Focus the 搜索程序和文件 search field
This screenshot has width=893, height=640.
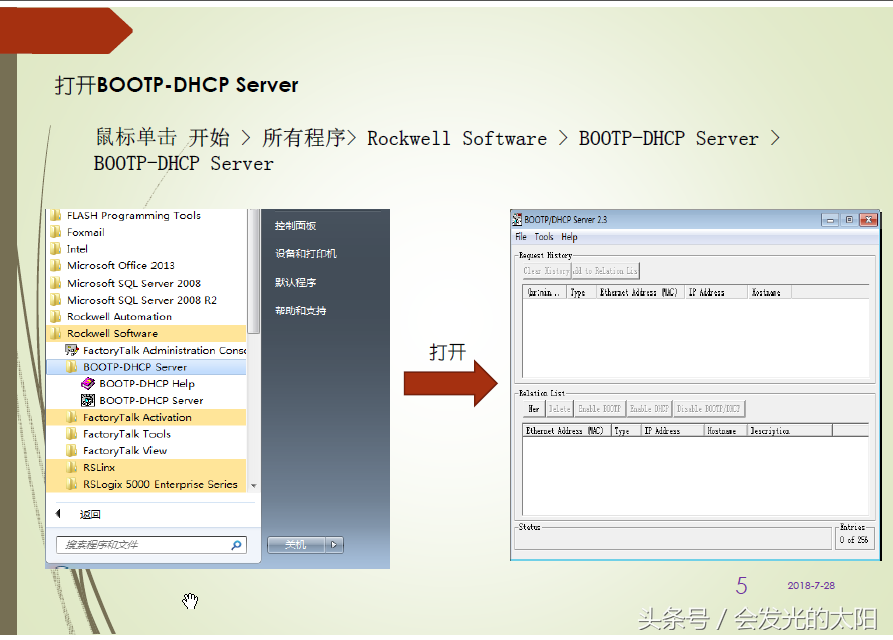coord(151,545)
